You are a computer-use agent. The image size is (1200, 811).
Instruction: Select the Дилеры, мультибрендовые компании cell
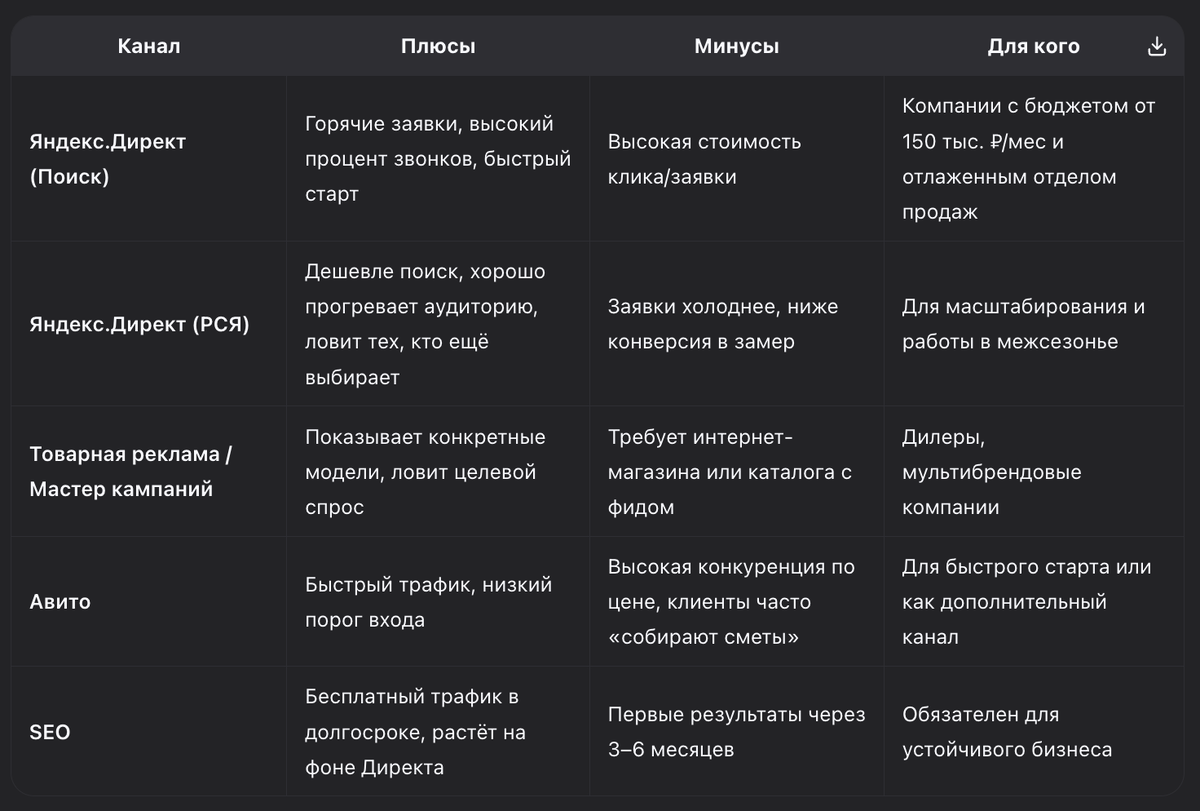tap(991, 472)
